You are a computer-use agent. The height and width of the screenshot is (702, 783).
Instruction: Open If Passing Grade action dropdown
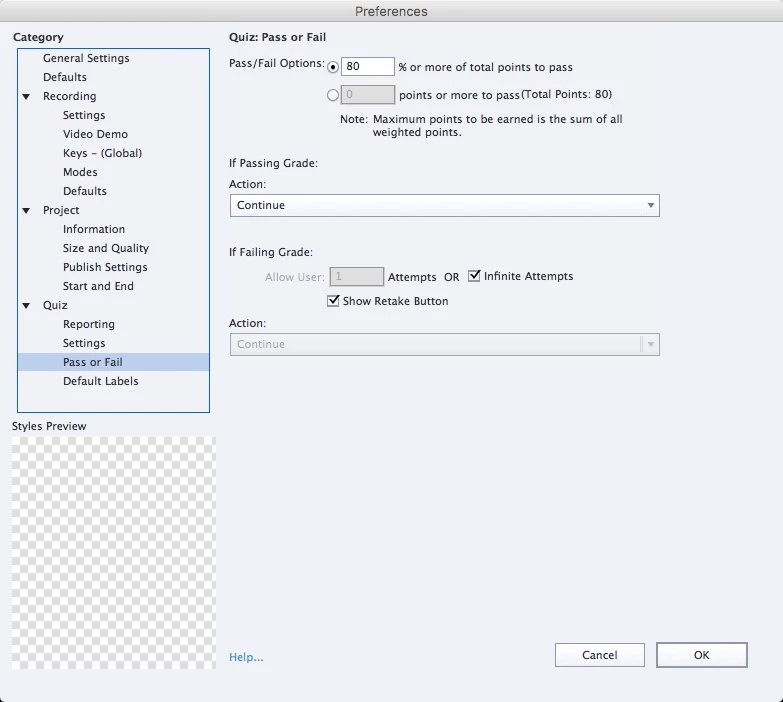[x=444, y=205]
